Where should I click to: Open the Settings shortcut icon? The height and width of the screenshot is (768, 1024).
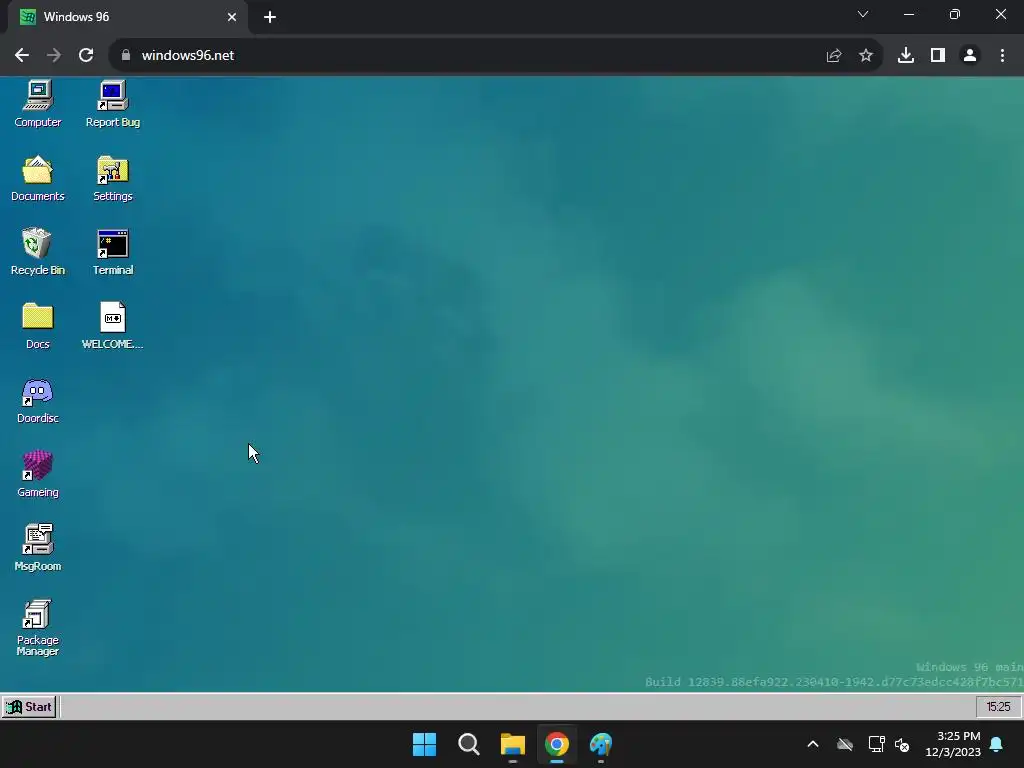112,178
